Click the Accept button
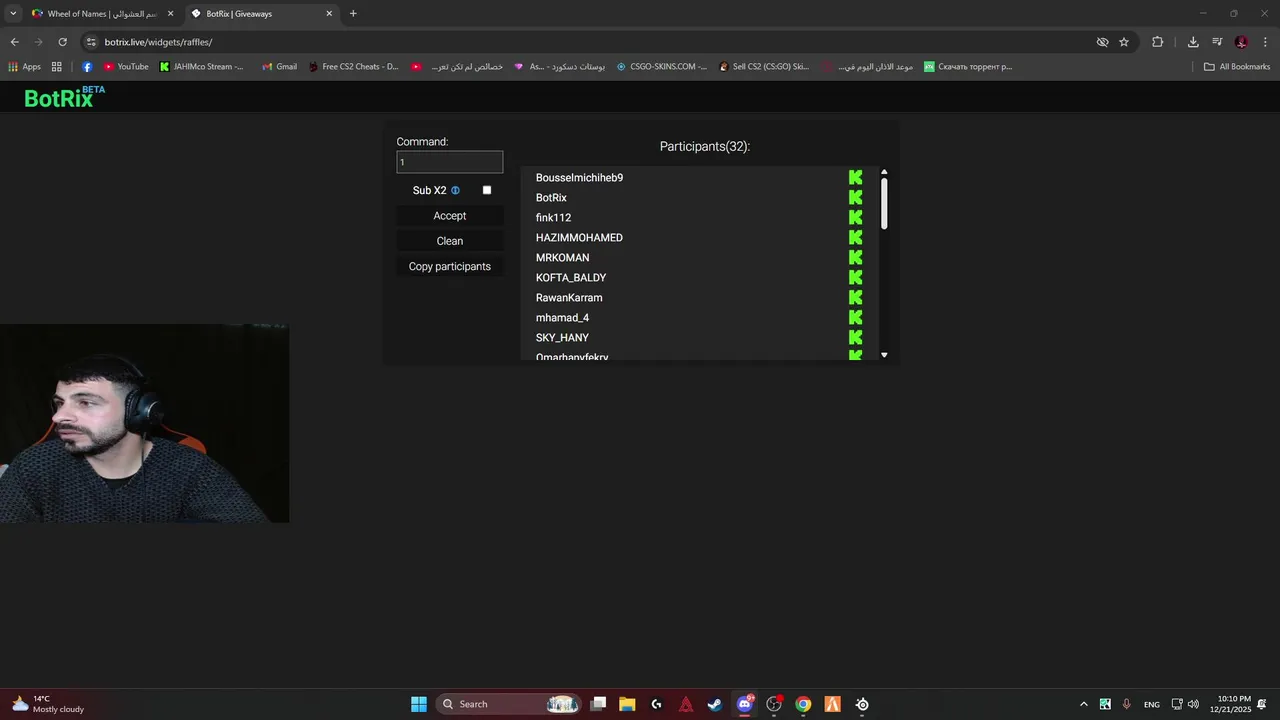 [450, 216]
